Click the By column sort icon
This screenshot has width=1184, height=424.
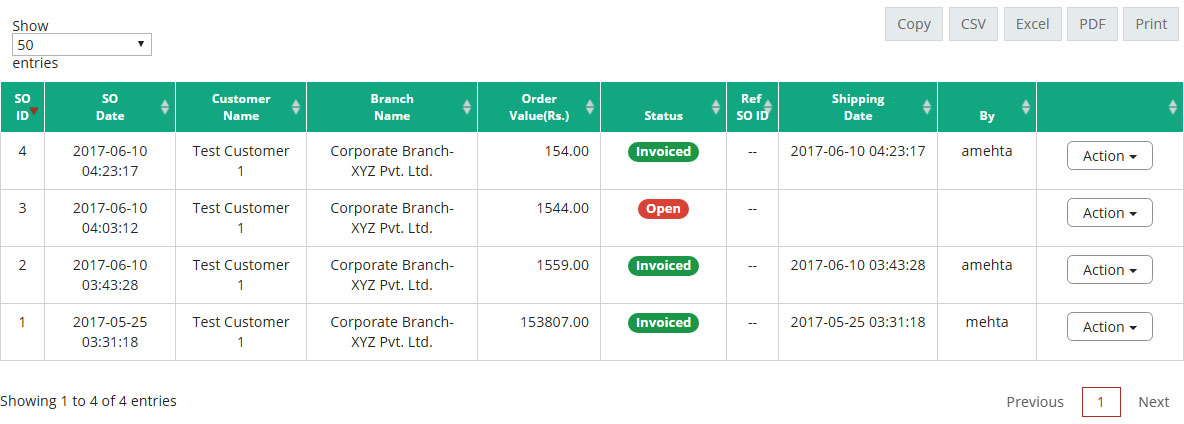tap(1026, 107)
